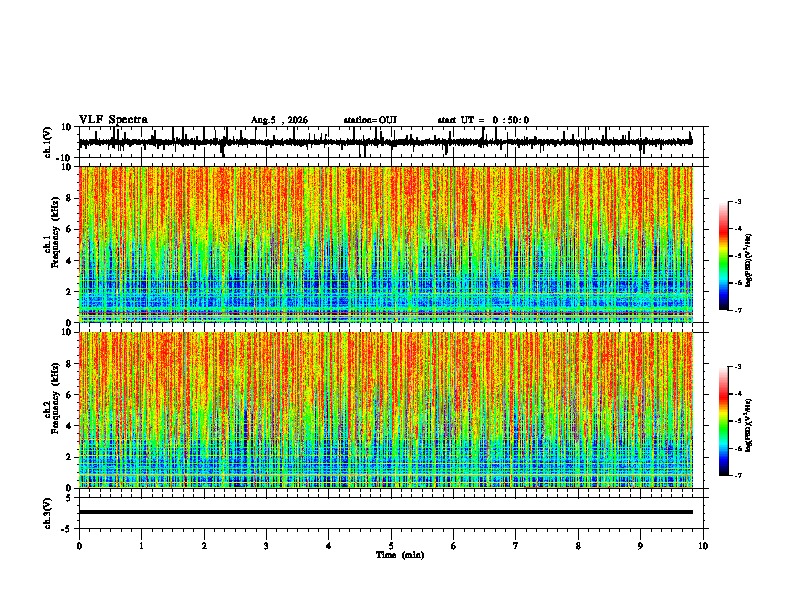Click the thick ch.3 voltage trace line
This screenshot has width=792, height=612.
386,512
